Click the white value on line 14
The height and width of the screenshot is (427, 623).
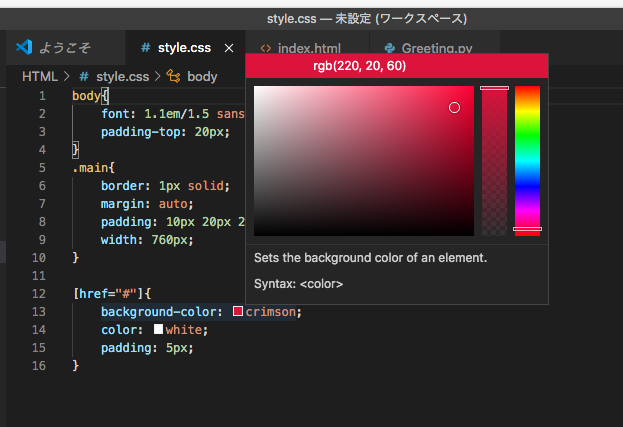pyautogui.click(x=184, y=330)
